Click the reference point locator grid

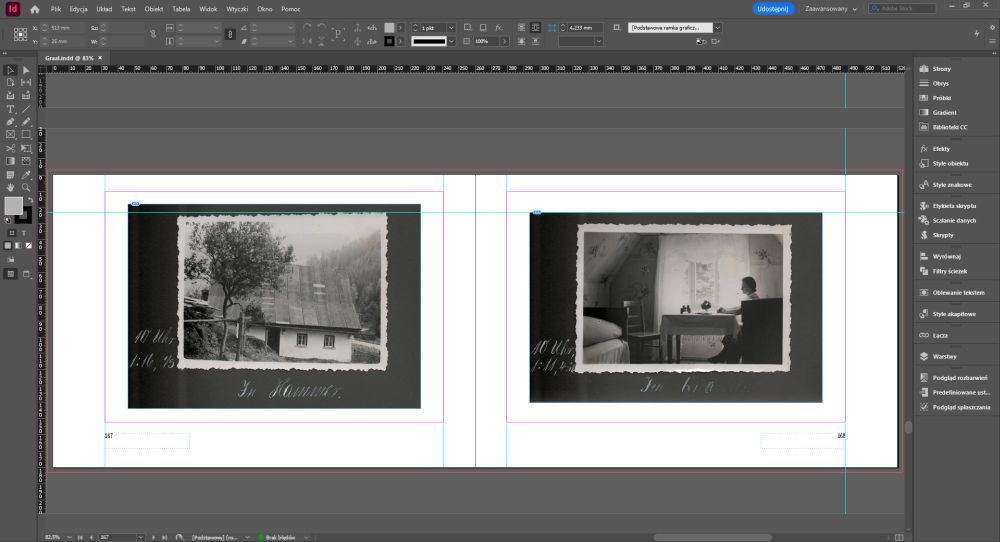point(20,34)
